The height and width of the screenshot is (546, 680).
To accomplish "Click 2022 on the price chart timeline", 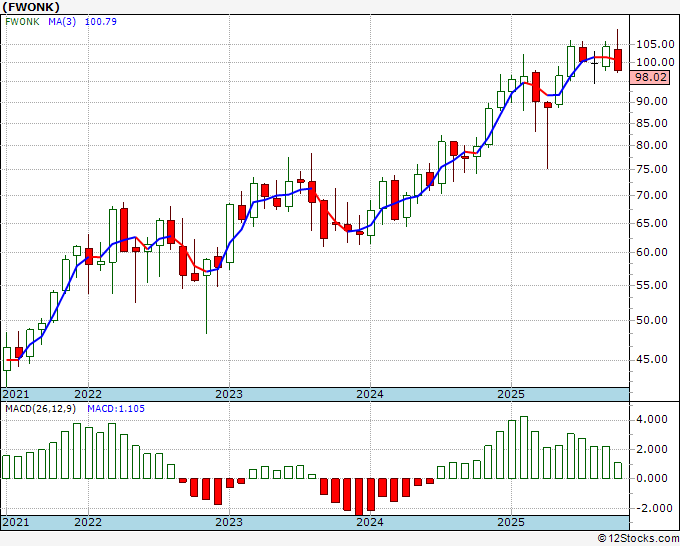I will pyautogui.click(x=88, y=394).
